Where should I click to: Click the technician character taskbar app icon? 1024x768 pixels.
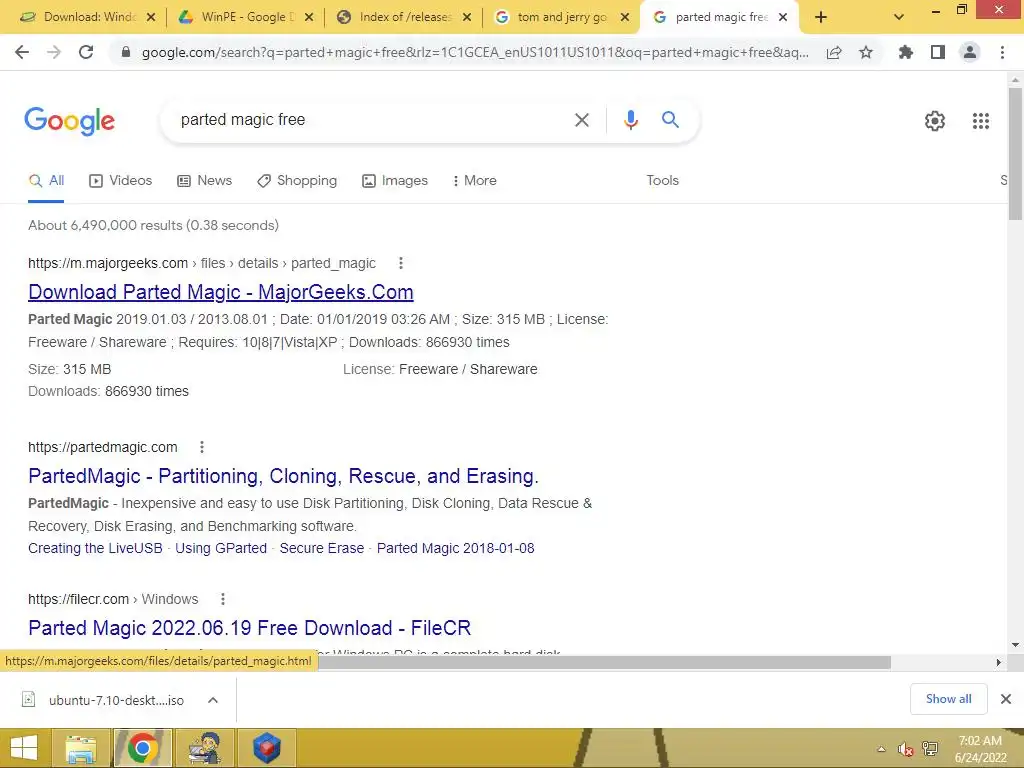(204, 748)
